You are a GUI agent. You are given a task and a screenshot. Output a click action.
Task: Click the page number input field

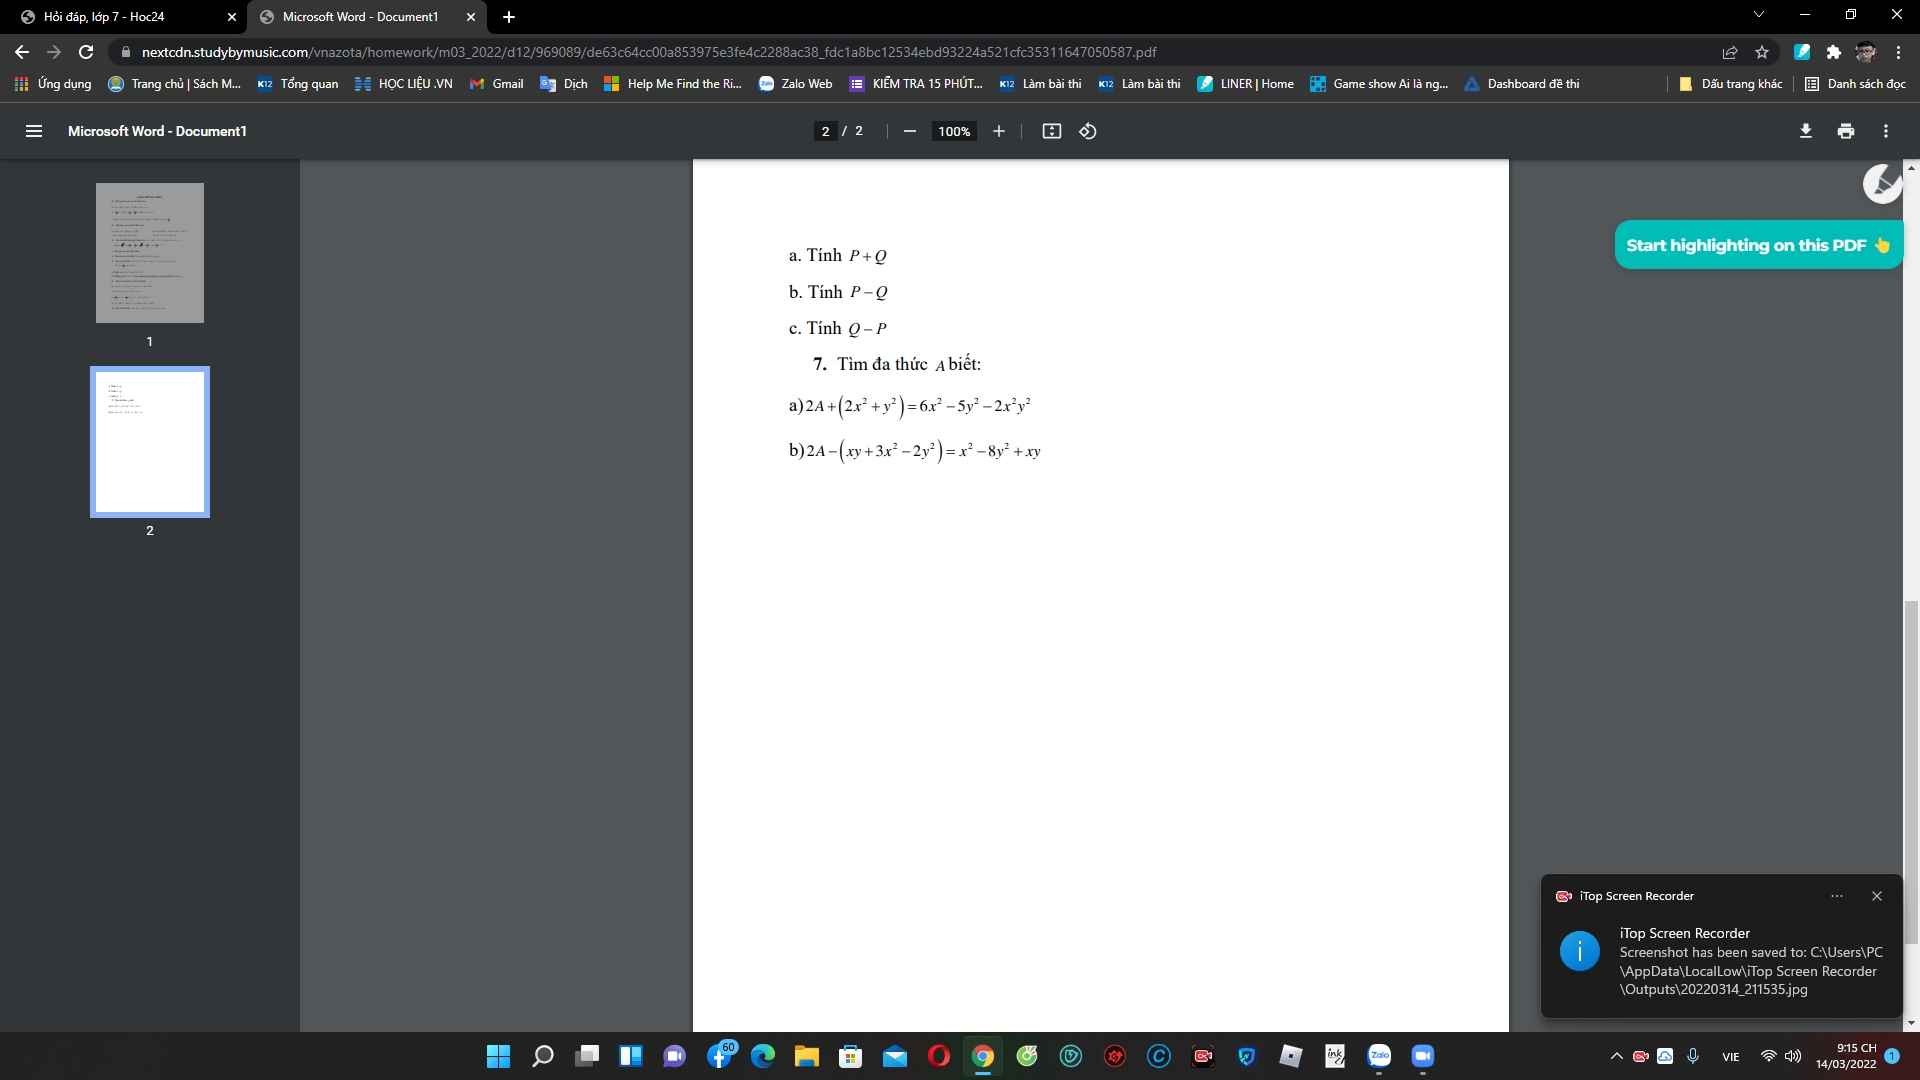pyautogui.click(x=824, y=131)
